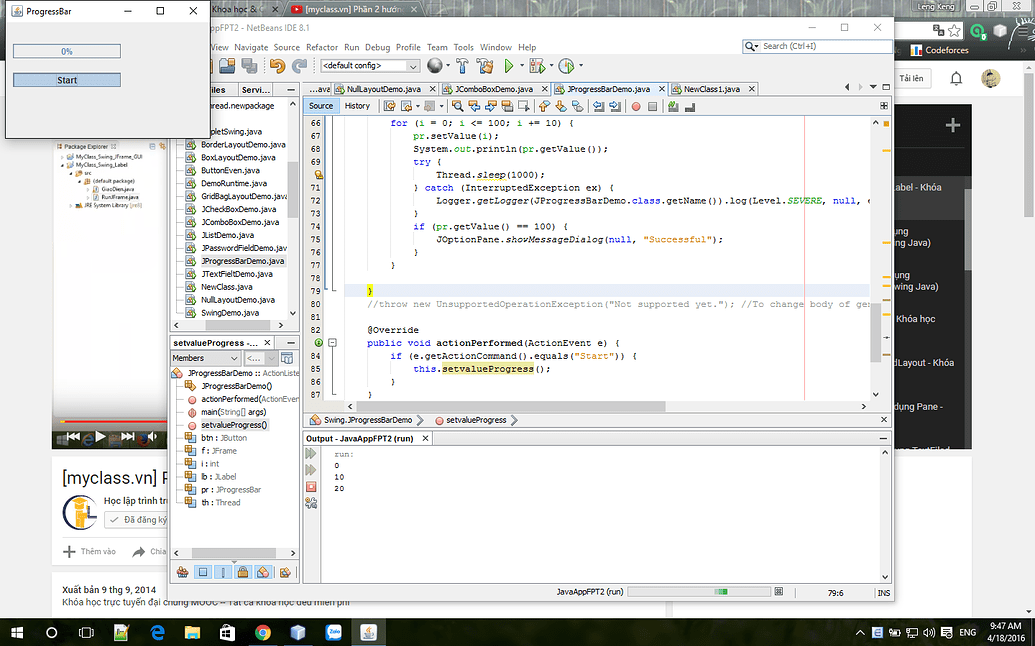Clean and Build project with hammer-broom icon
Screen dimensions: 1035x646
(483, 66)
